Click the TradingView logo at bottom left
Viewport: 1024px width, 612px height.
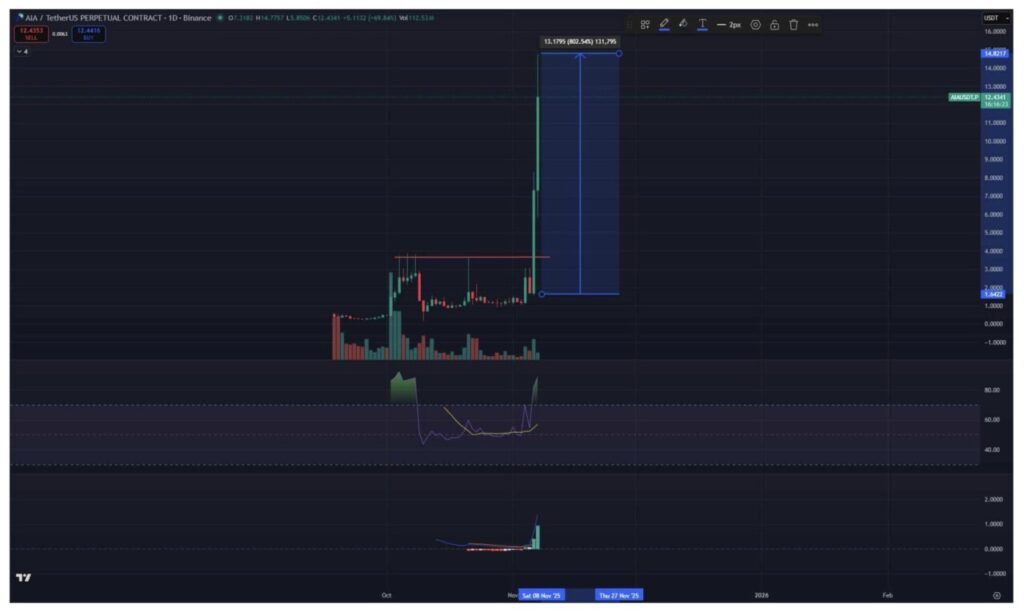(x=23, y=578)
